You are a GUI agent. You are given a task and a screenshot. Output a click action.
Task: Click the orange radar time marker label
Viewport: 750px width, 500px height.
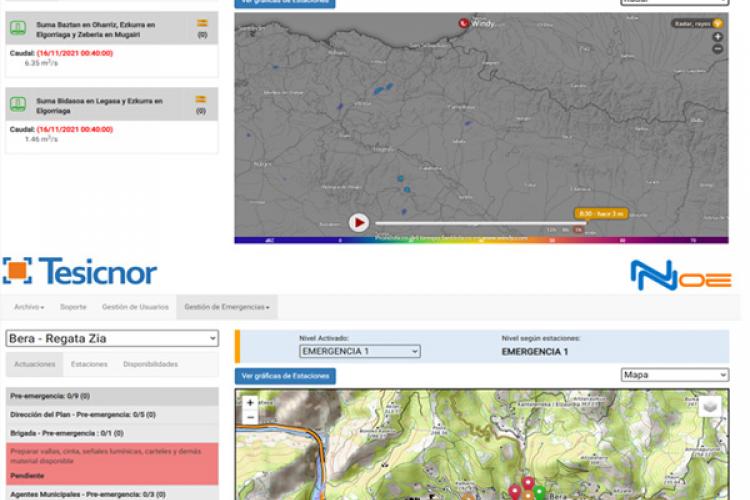601,214
